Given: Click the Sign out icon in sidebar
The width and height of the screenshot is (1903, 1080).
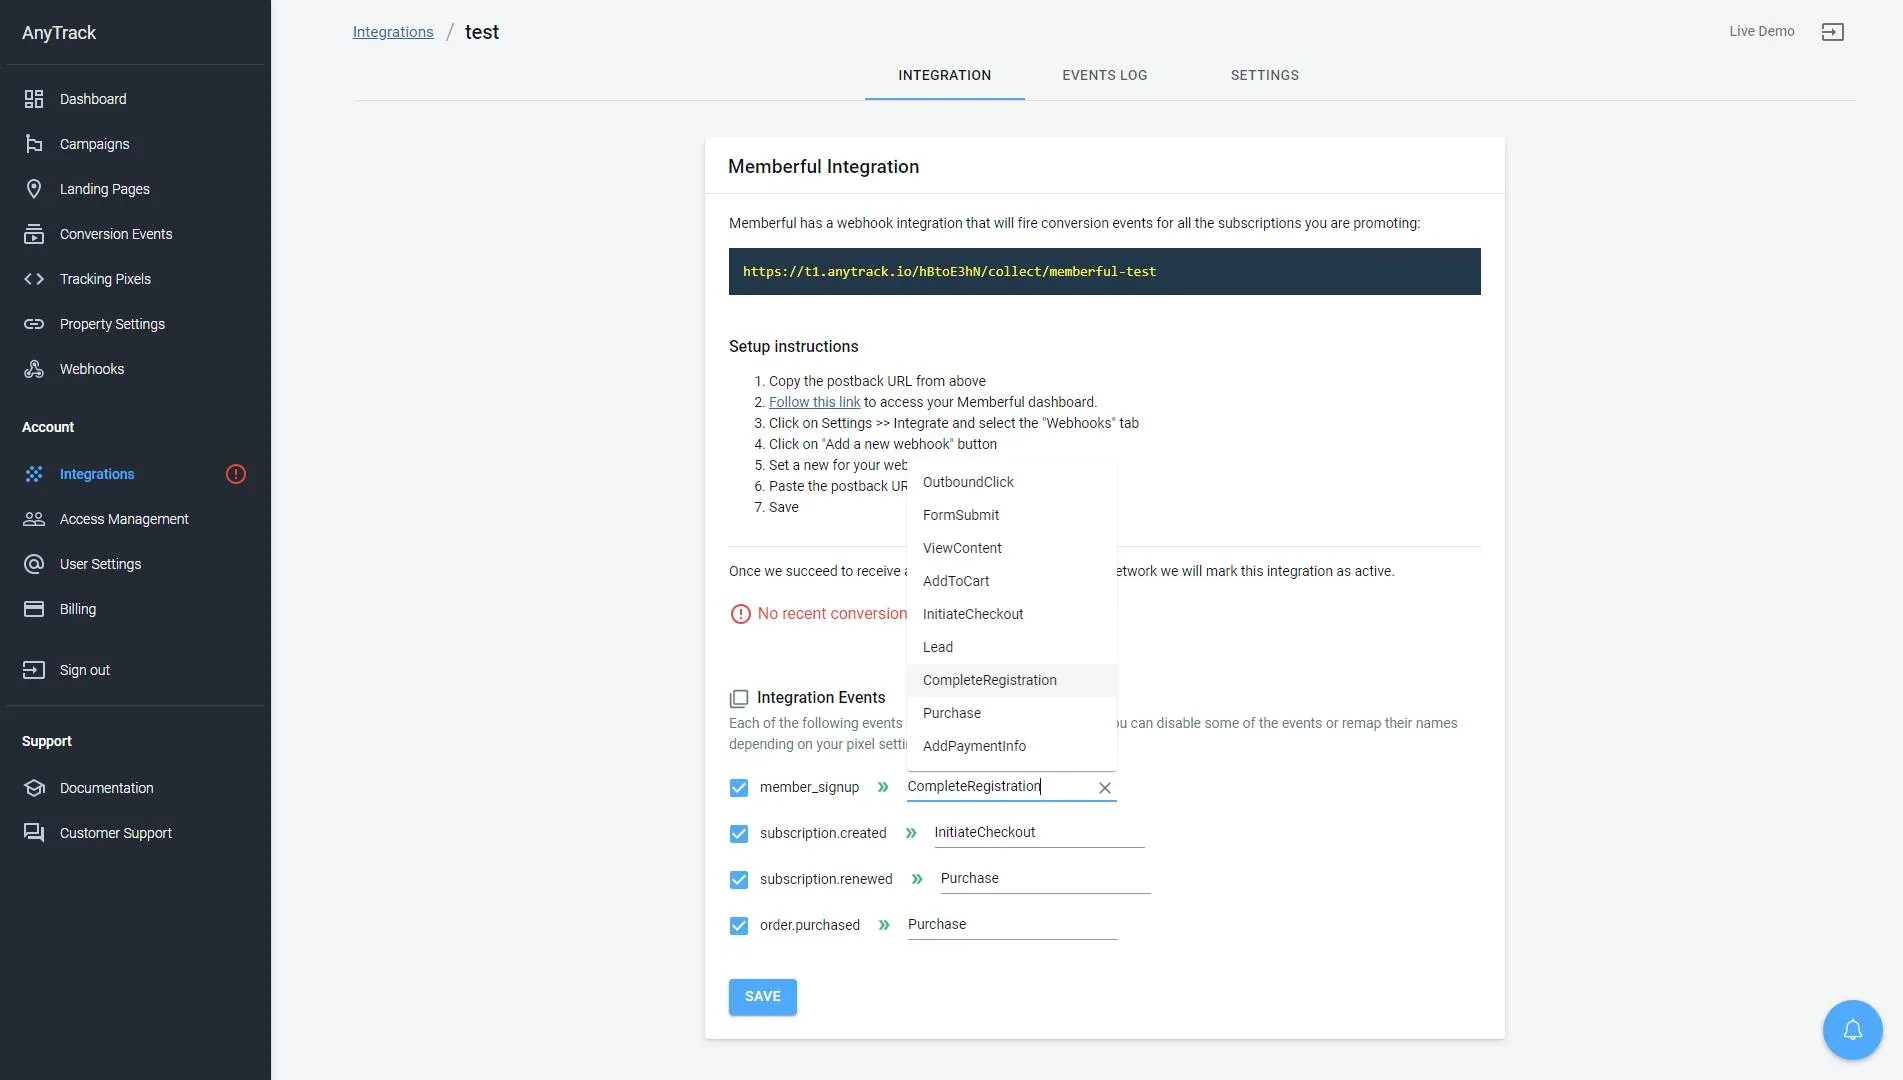Looking at the screenshot, I should 34,670.
